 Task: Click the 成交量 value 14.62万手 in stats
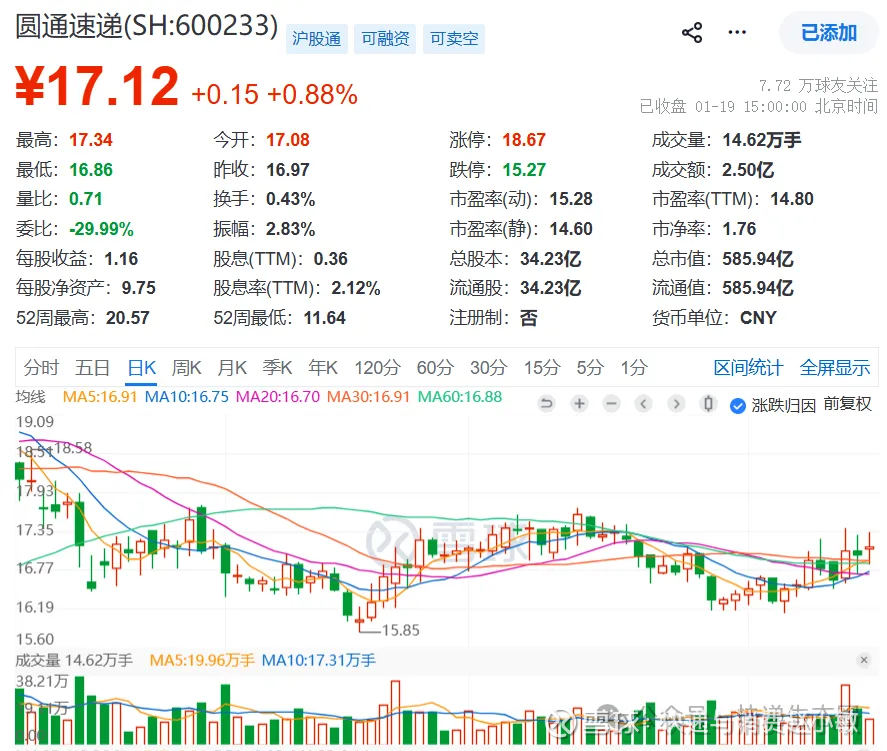pyautogui.click(x=762, y=140)
